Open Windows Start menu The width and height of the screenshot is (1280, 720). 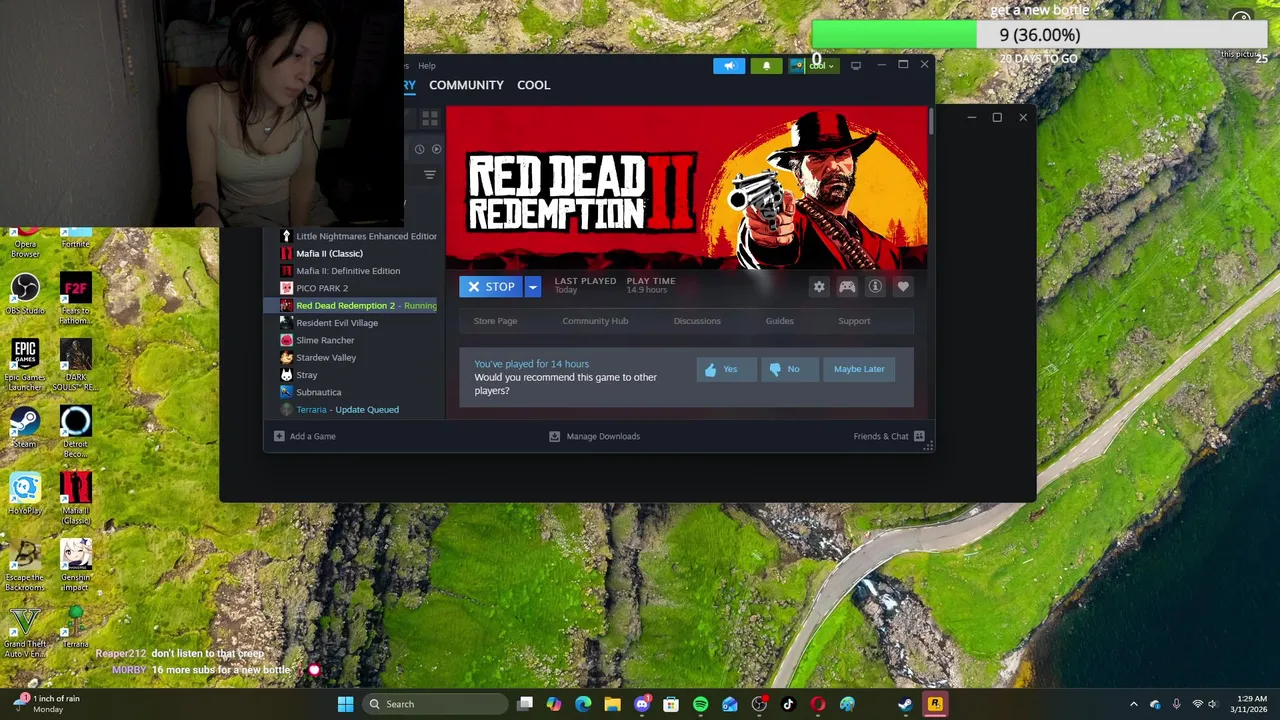click(x=345, y=704)
